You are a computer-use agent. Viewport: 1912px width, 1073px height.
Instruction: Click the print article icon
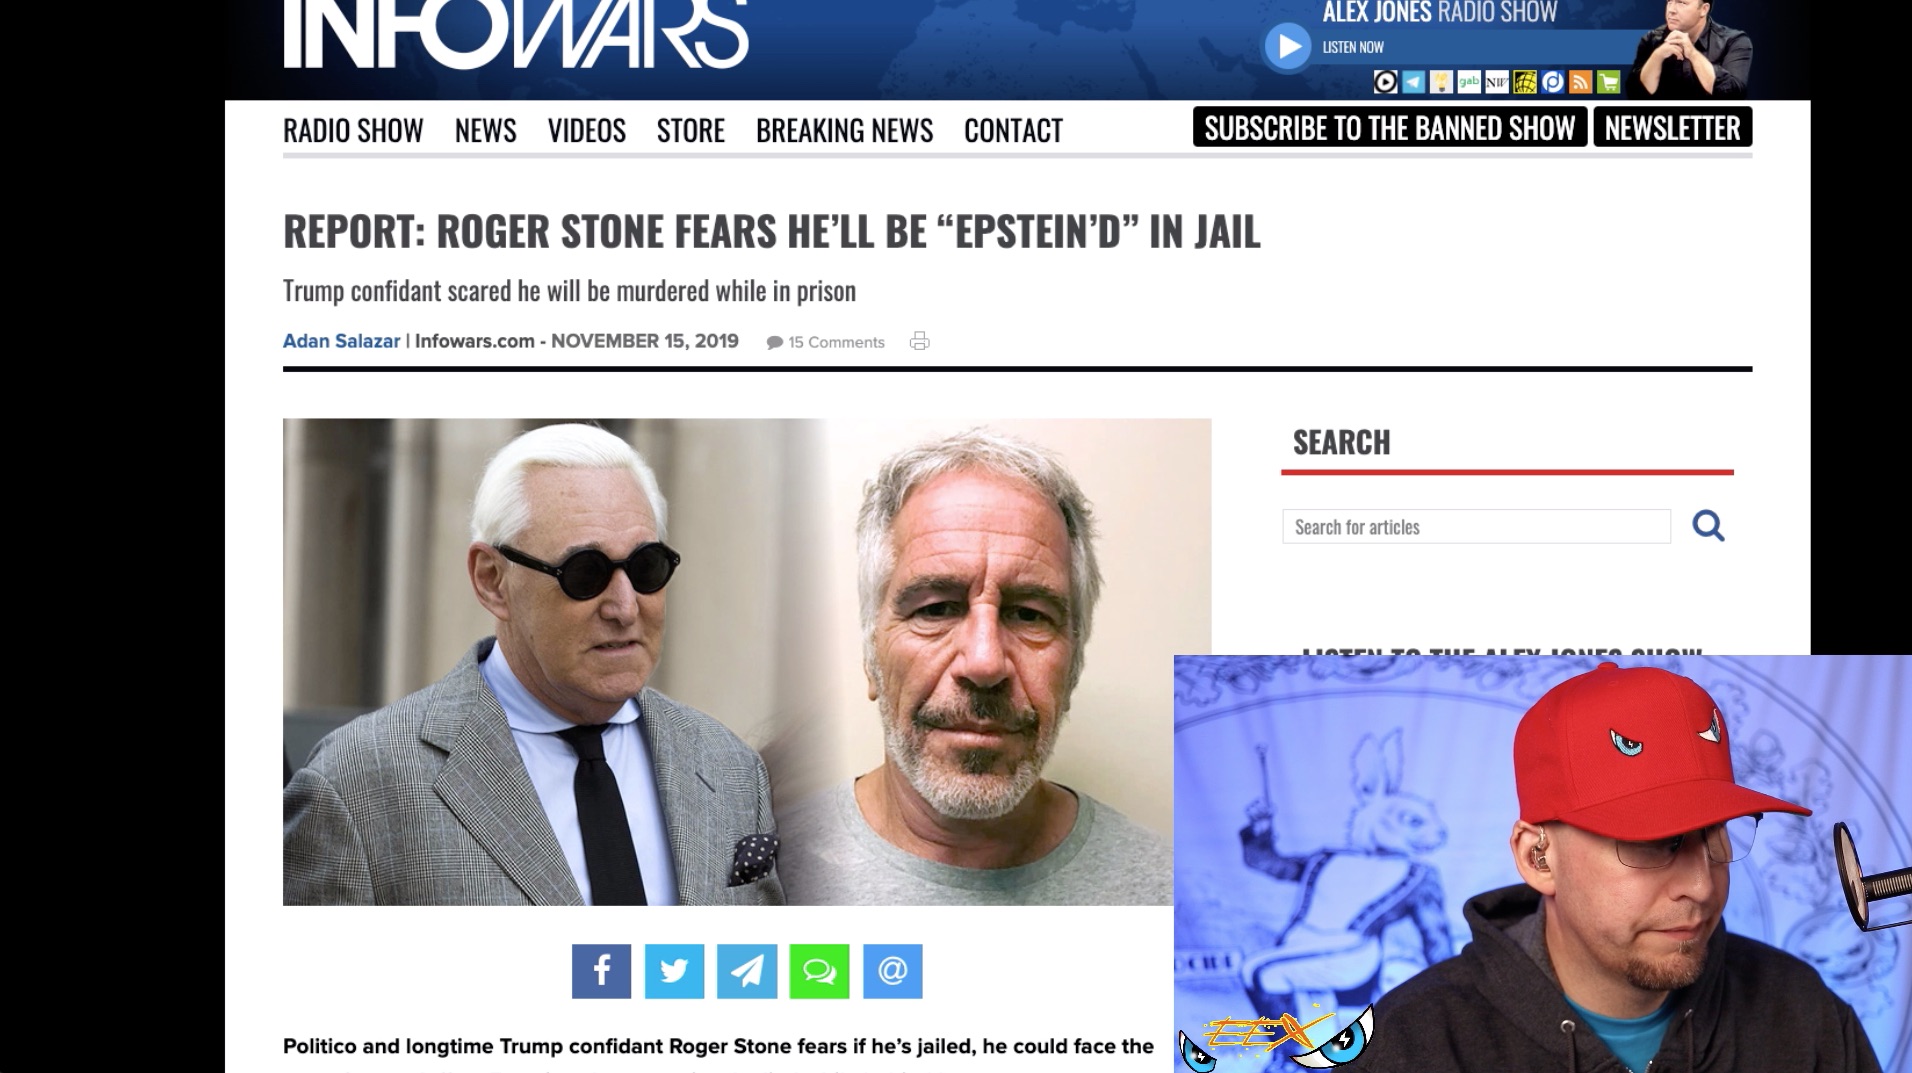pos(919,341)
